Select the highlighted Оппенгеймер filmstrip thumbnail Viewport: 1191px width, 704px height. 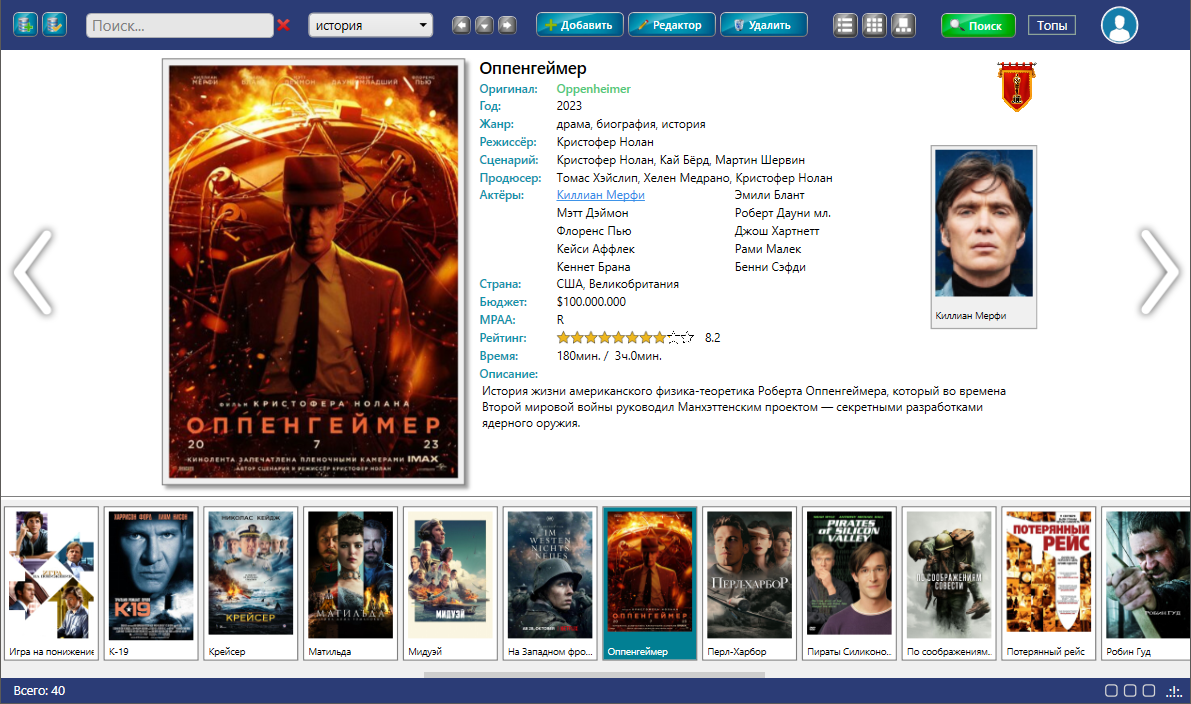click(x=649, y=583)
